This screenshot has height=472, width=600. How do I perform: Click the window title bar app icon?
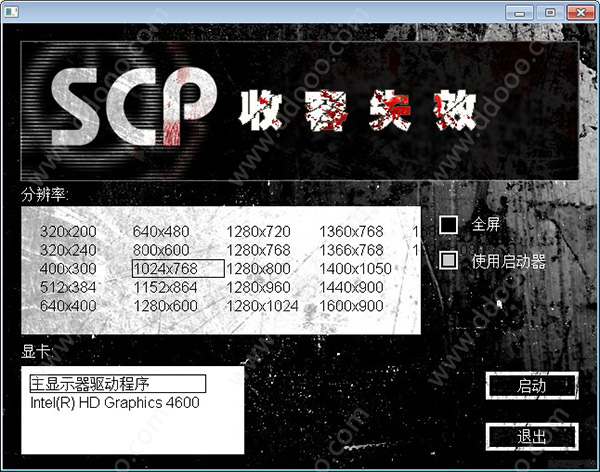(11, 12)
